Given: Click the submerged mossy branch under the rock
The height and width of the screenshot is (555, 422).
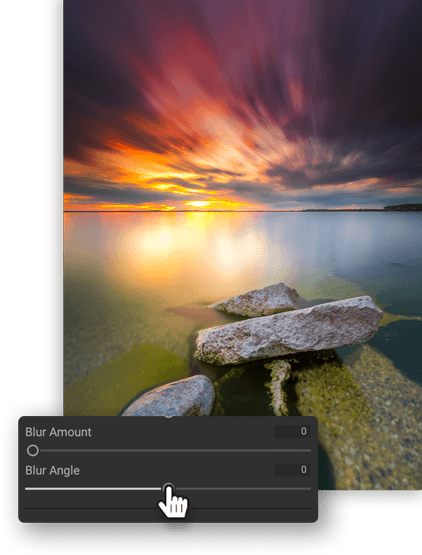Looking at the screenshot, I should [278, 387].
